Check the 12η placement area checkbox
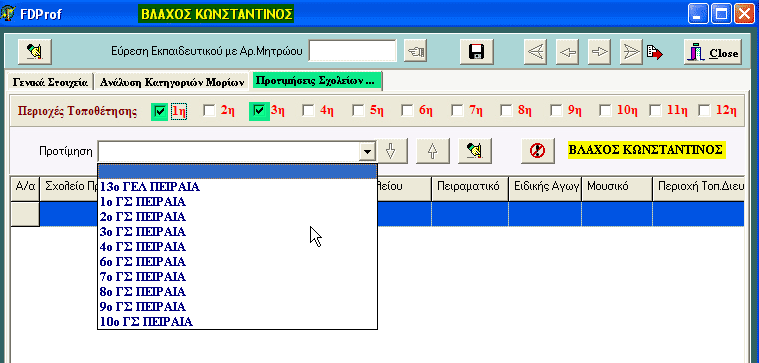 (705, 111)
